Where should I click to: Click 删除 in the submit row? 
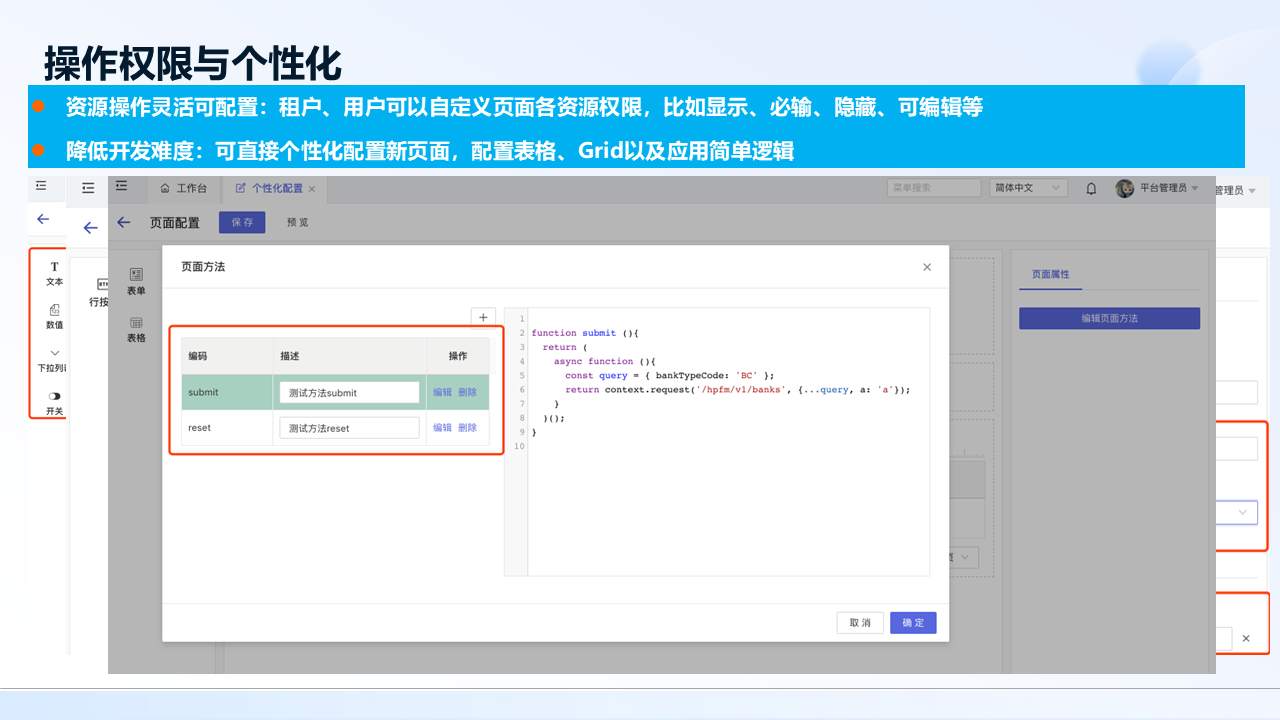click(x=467, y=393)
